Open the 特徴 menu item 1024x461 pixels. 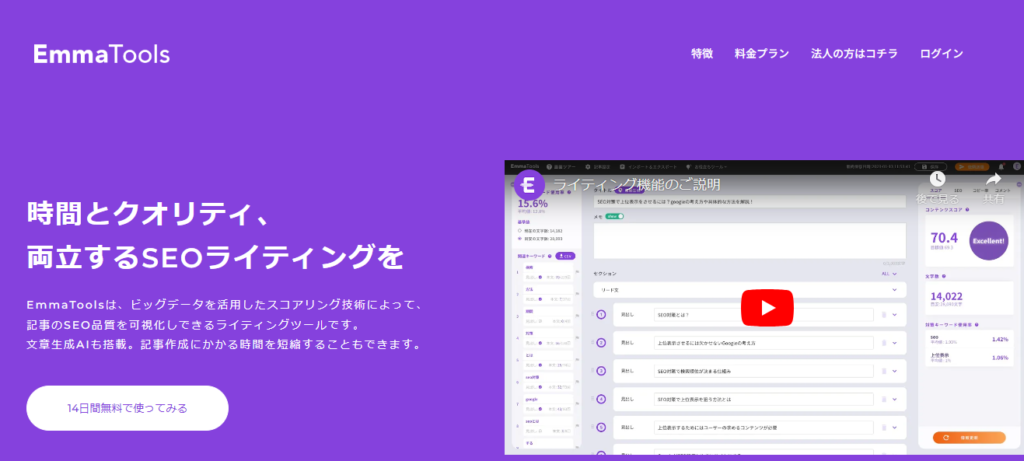[702, 54]
